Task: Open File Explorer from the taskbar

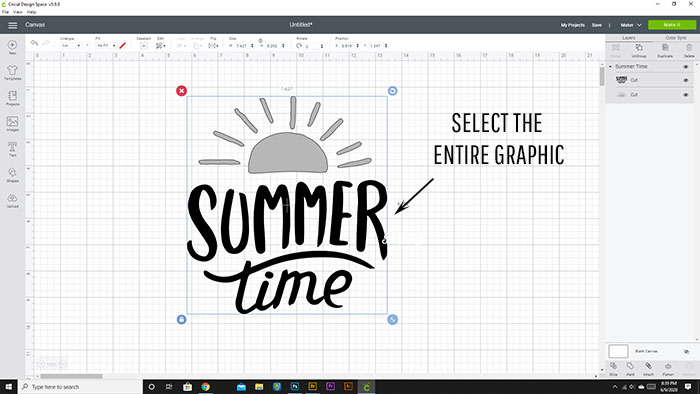Action: click(259, 386)
